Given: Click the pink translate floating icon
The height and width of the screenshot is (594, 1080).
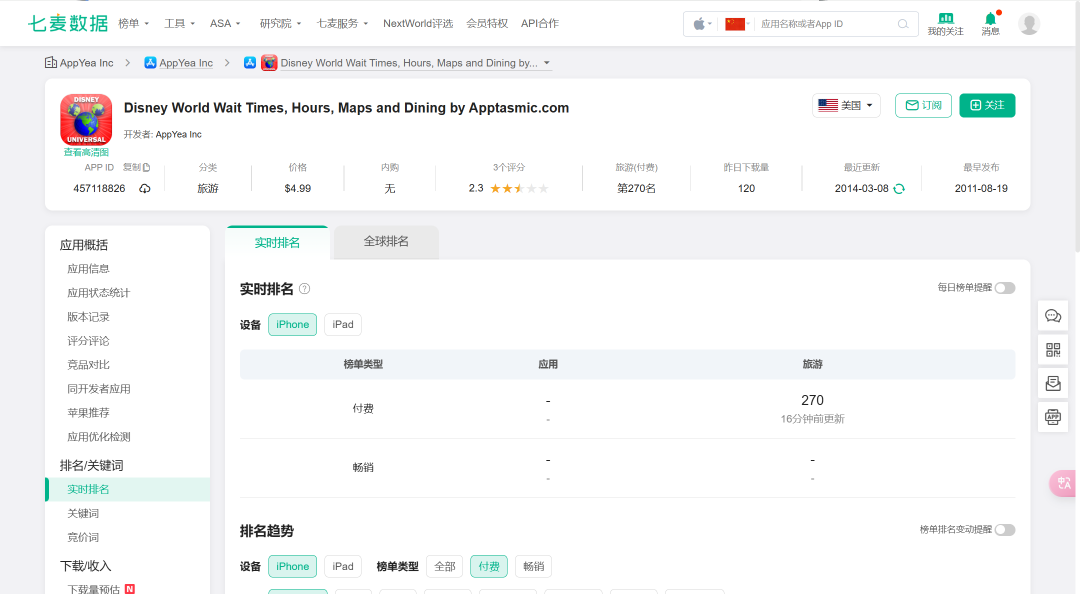Looking at the screenshot, I should coord(1063,482).
